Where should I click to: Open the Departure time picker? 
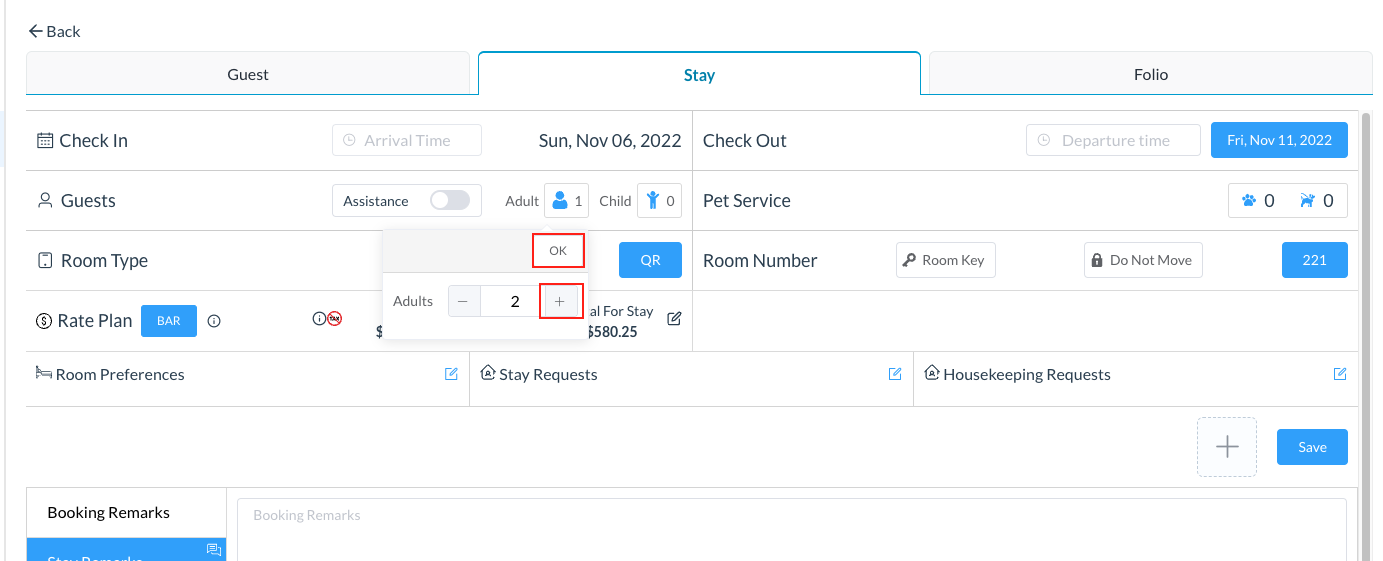(1114, 141)
